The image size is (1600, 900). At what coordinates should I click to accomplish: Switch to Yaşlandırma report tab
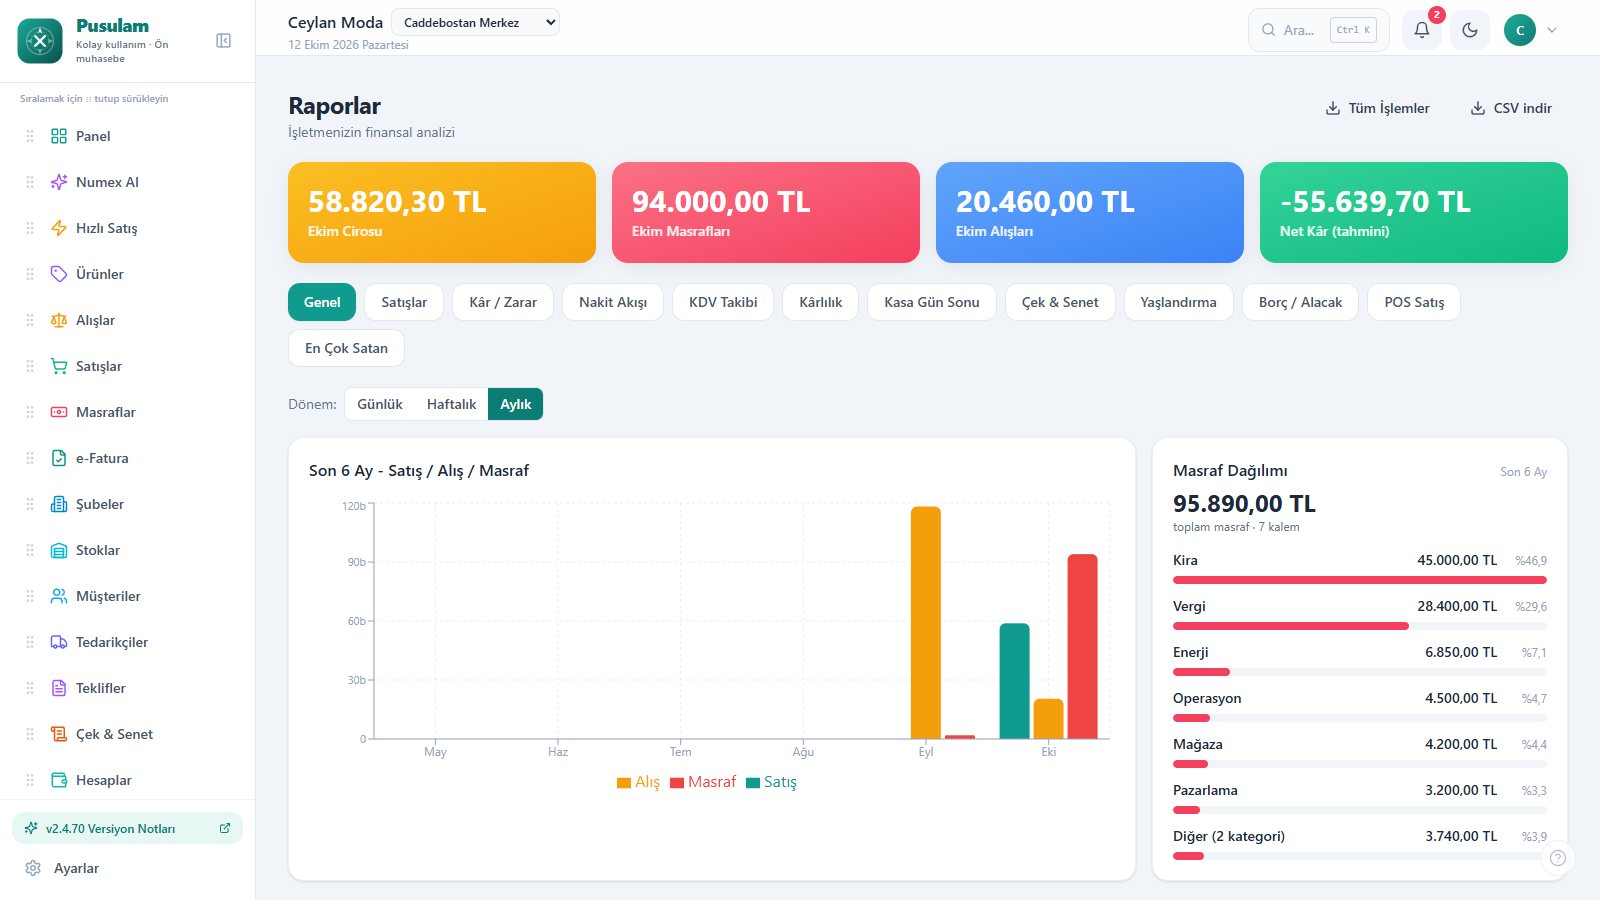point(1179,302)
